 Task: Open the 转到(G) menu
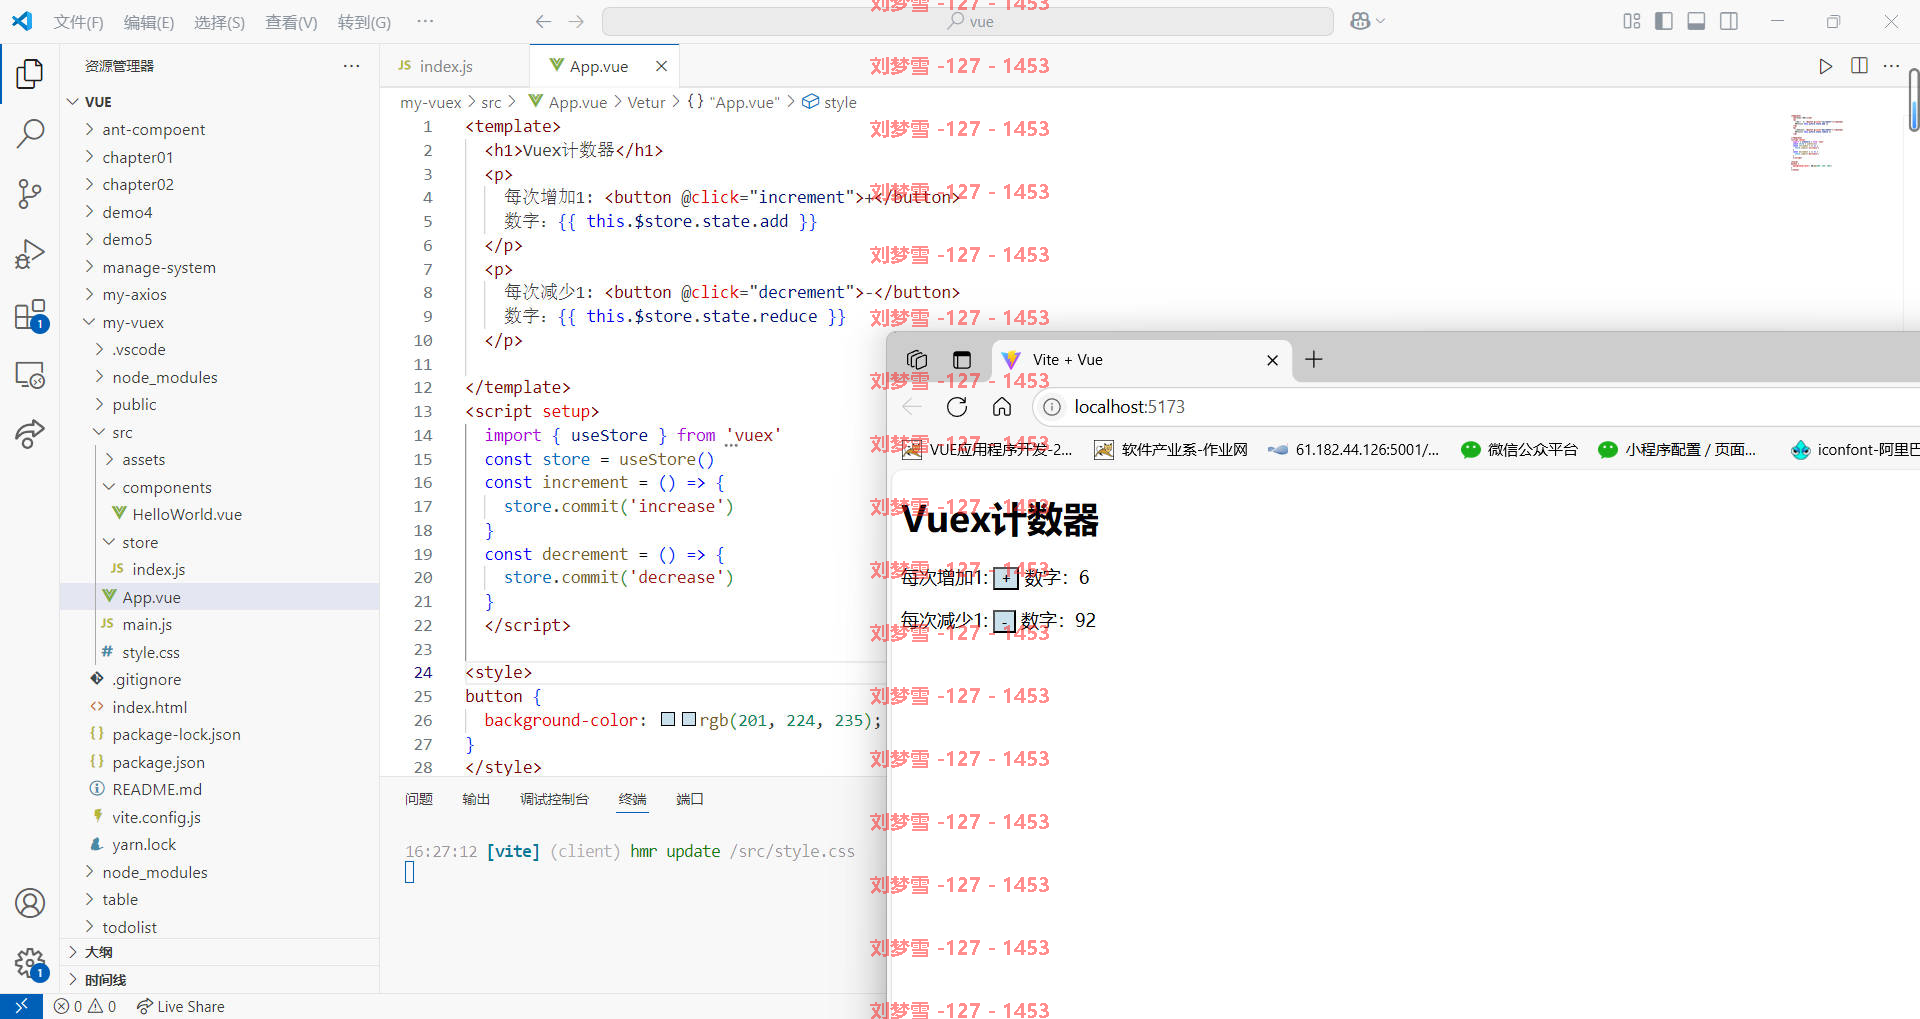click(364, 22)
